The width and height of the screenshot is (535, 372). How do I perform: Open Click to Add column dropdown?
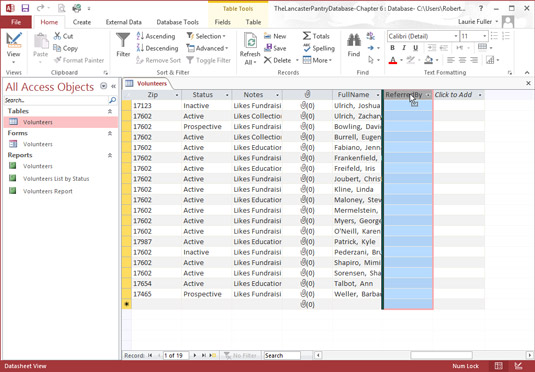(480, 95)
